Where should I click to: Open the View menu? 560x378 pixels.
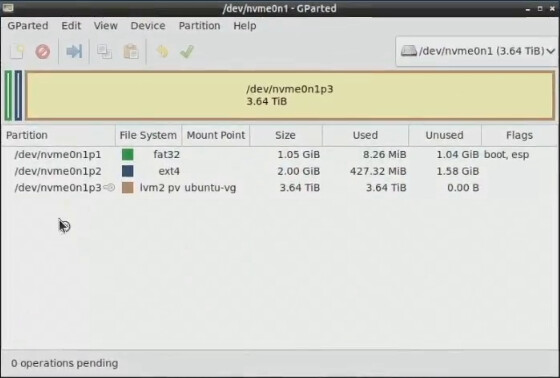coord(105,26)
